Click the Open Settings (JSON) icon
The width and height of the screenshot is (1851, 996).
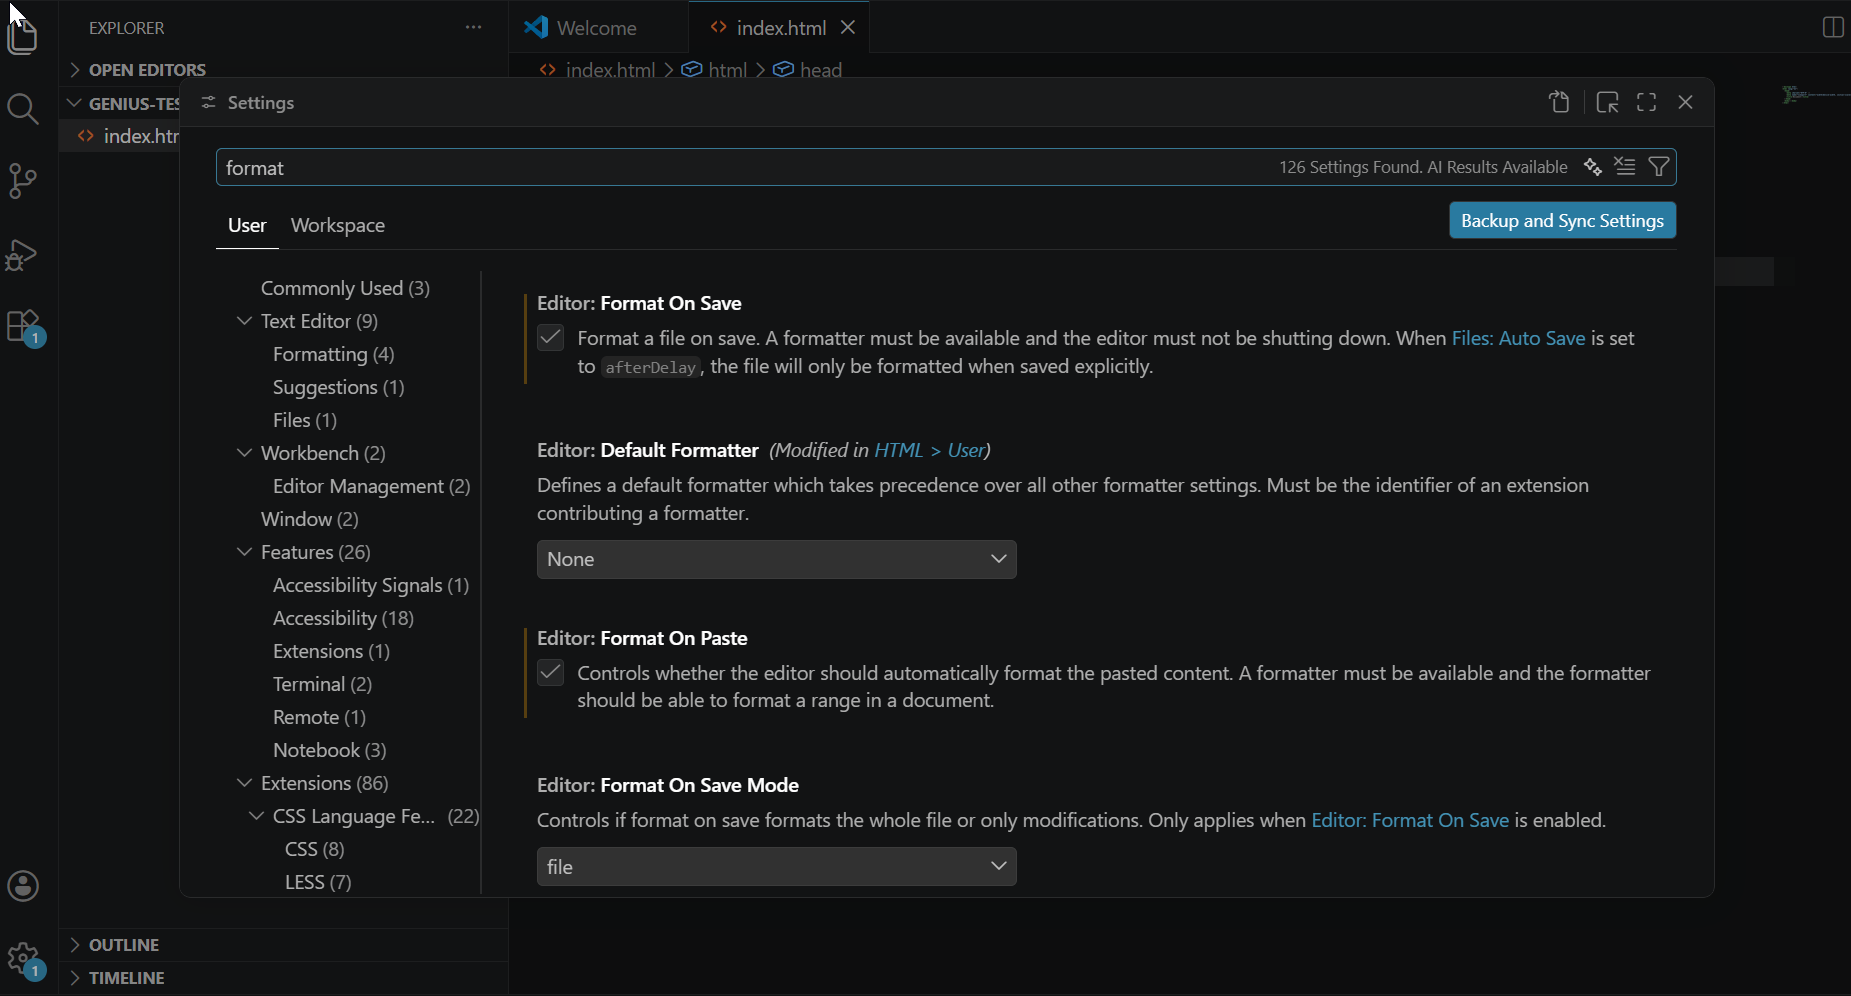click(1559, 102)
